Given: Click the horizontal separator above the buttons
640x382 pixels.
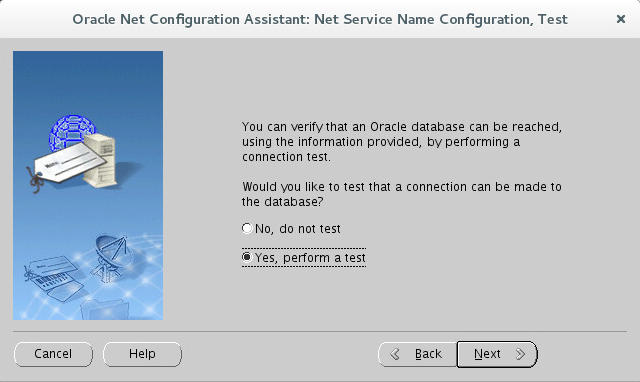Looking at the screenshot, I should (320, 331).
